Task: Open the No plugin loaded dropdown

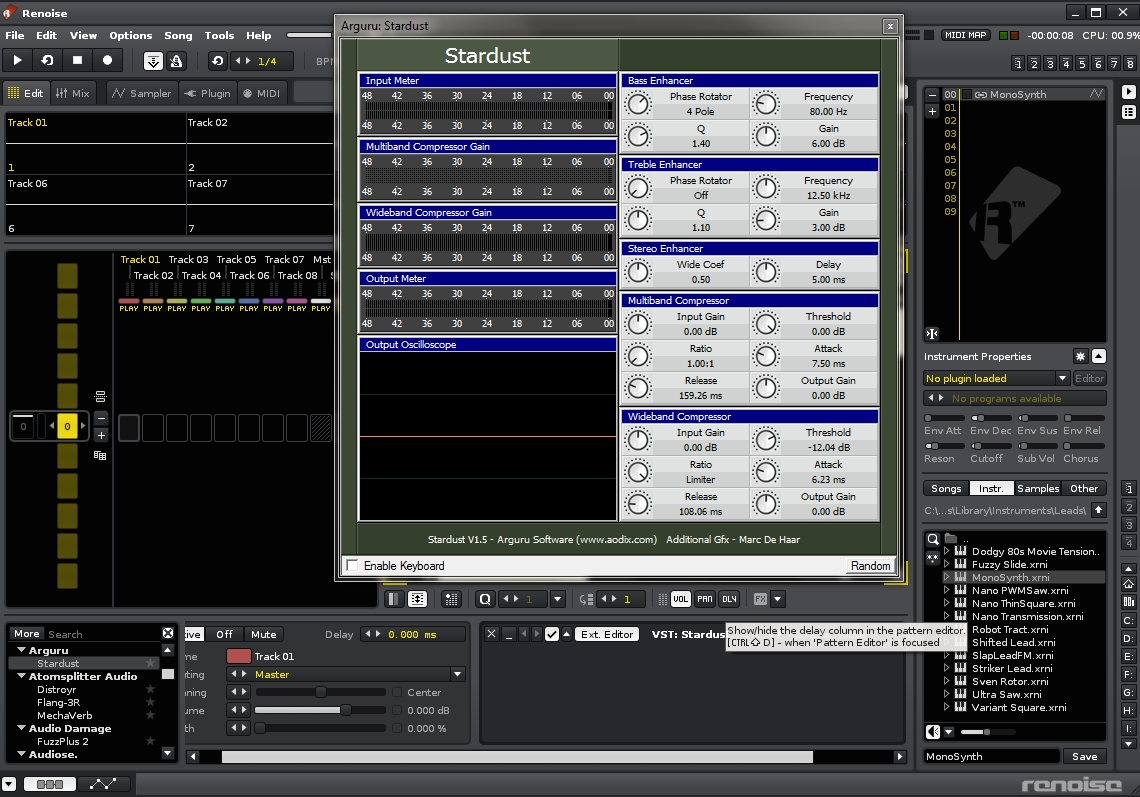Action: tap(996, 378)
